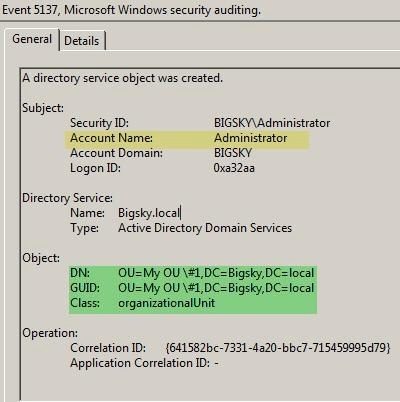Click the highlighted Account Name label
Screen dimensions: 400x402
click(111, 138)
